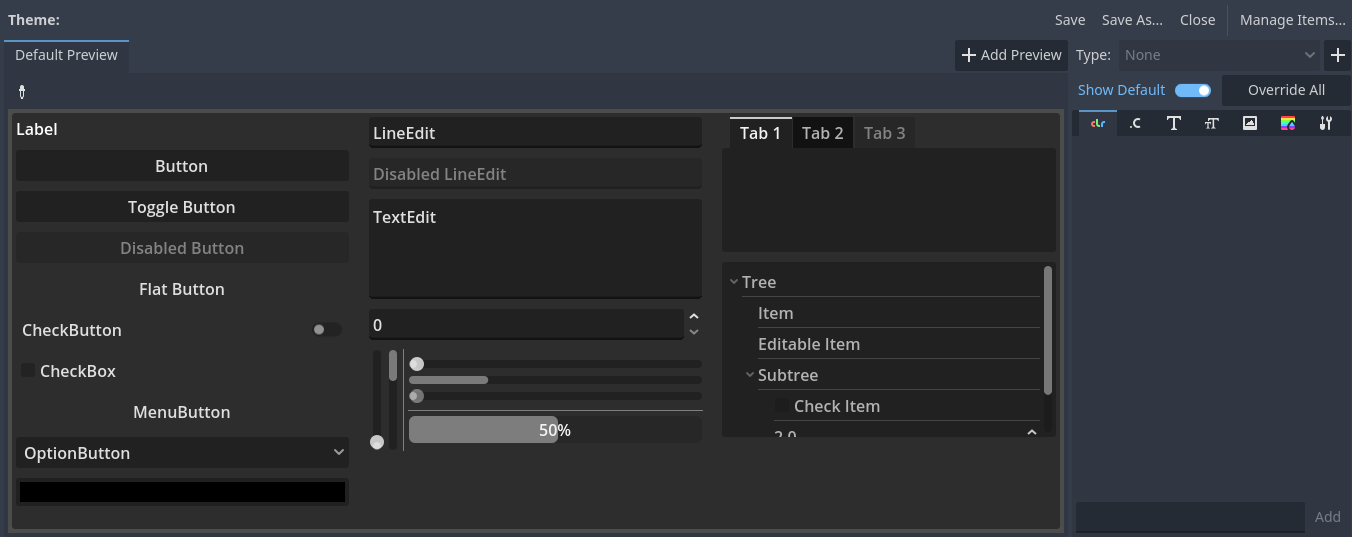Click into the LineEdit text field
The width and height of the screenshot is (1352, 537).
[535, 133]
